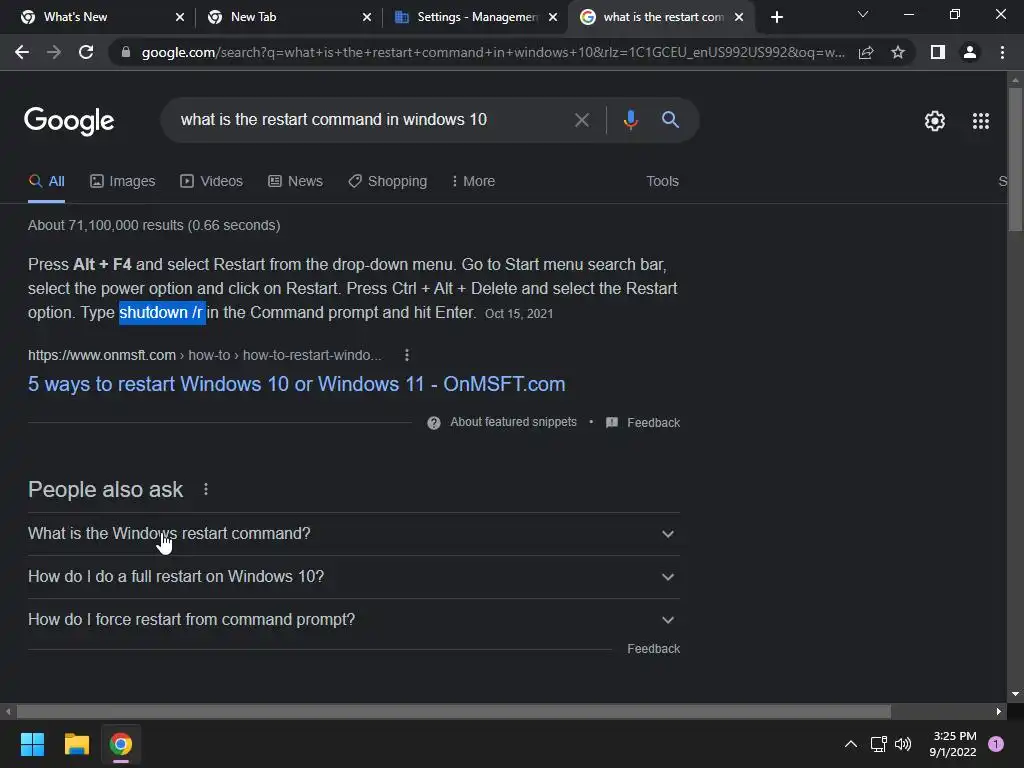Click the scroll left arrow
Image resolution: width=1024 pixels, height=768 pixels.
click(8, 712)
